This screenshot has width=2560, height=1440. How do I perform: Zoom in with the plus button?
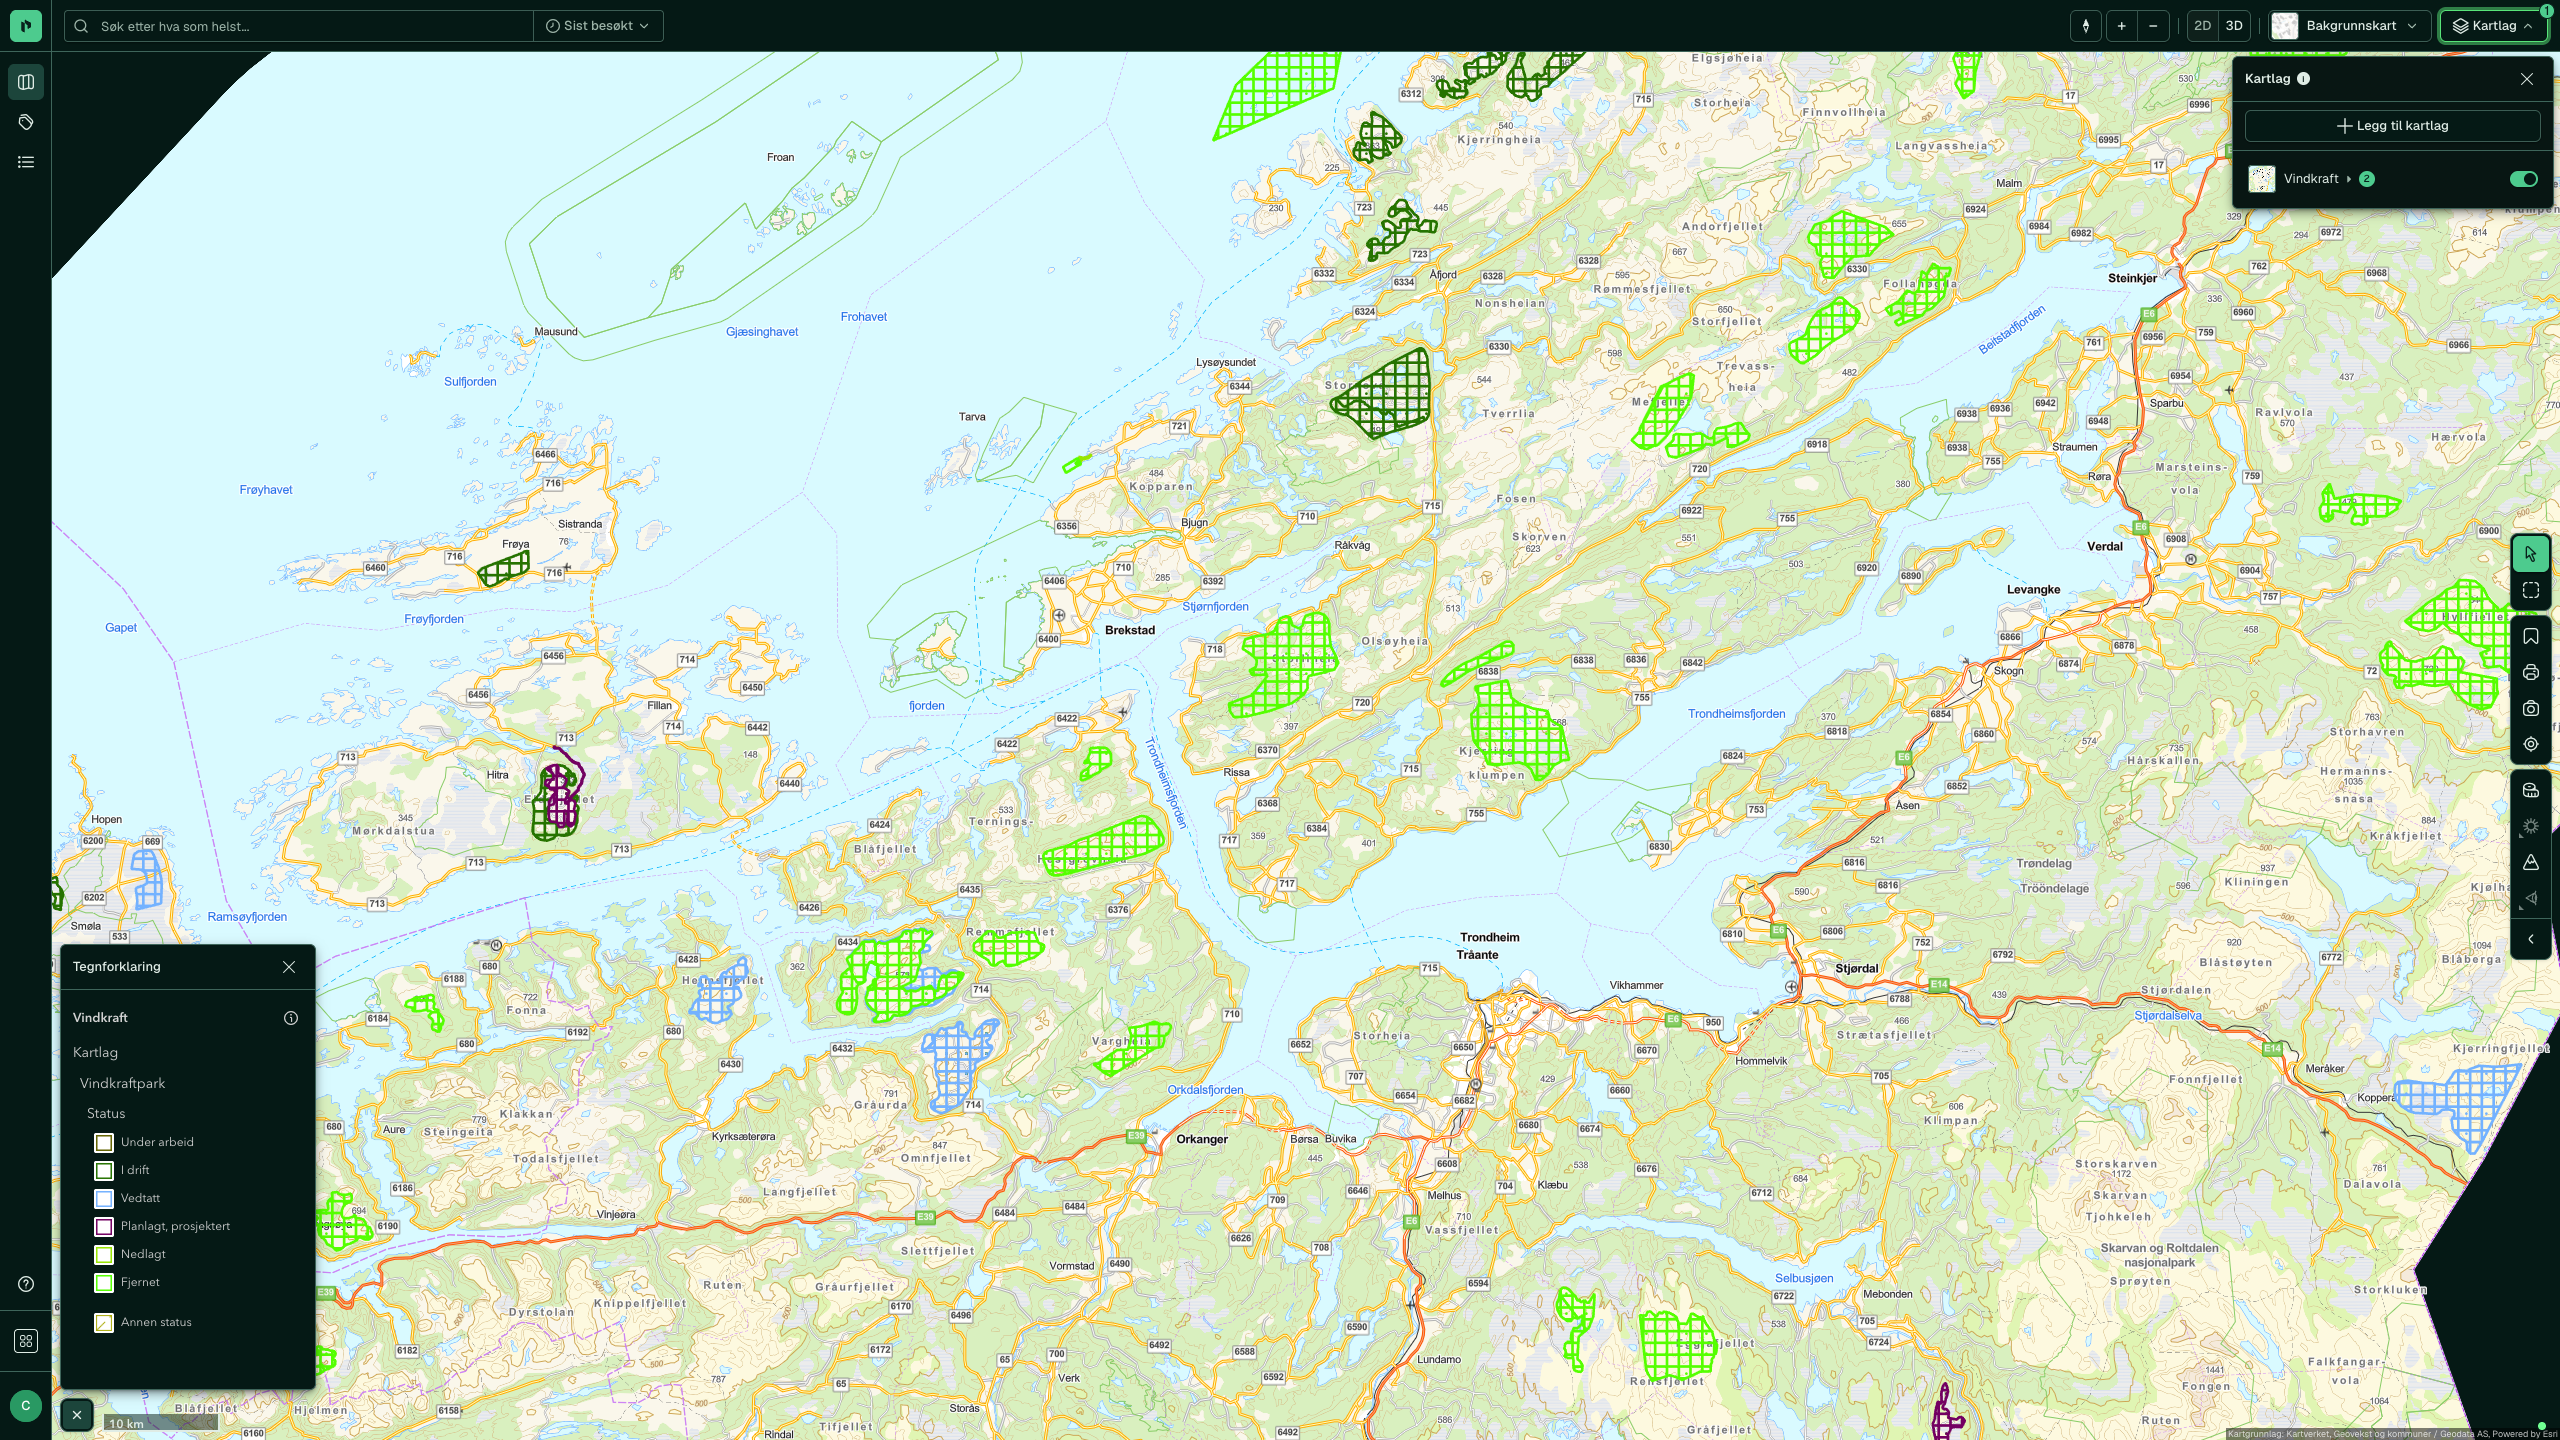(x=2121, y=26)
